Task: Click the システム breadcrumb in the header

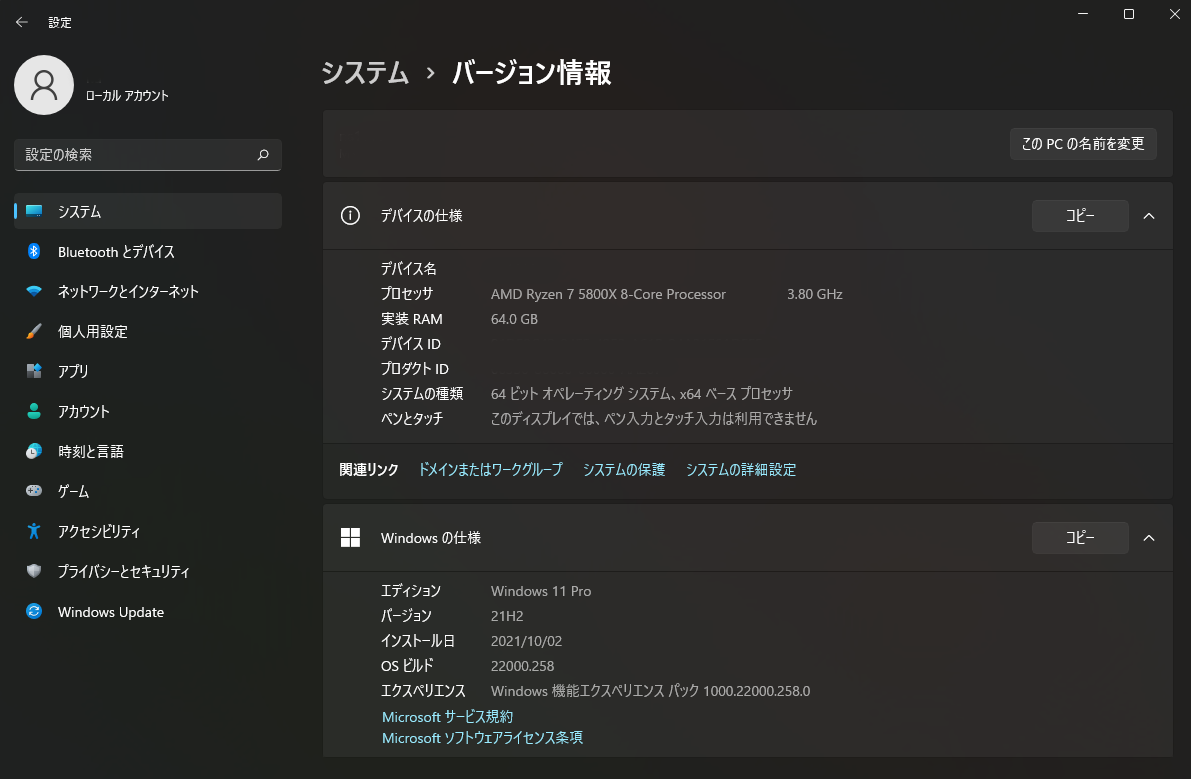Action: click(365, 73)
